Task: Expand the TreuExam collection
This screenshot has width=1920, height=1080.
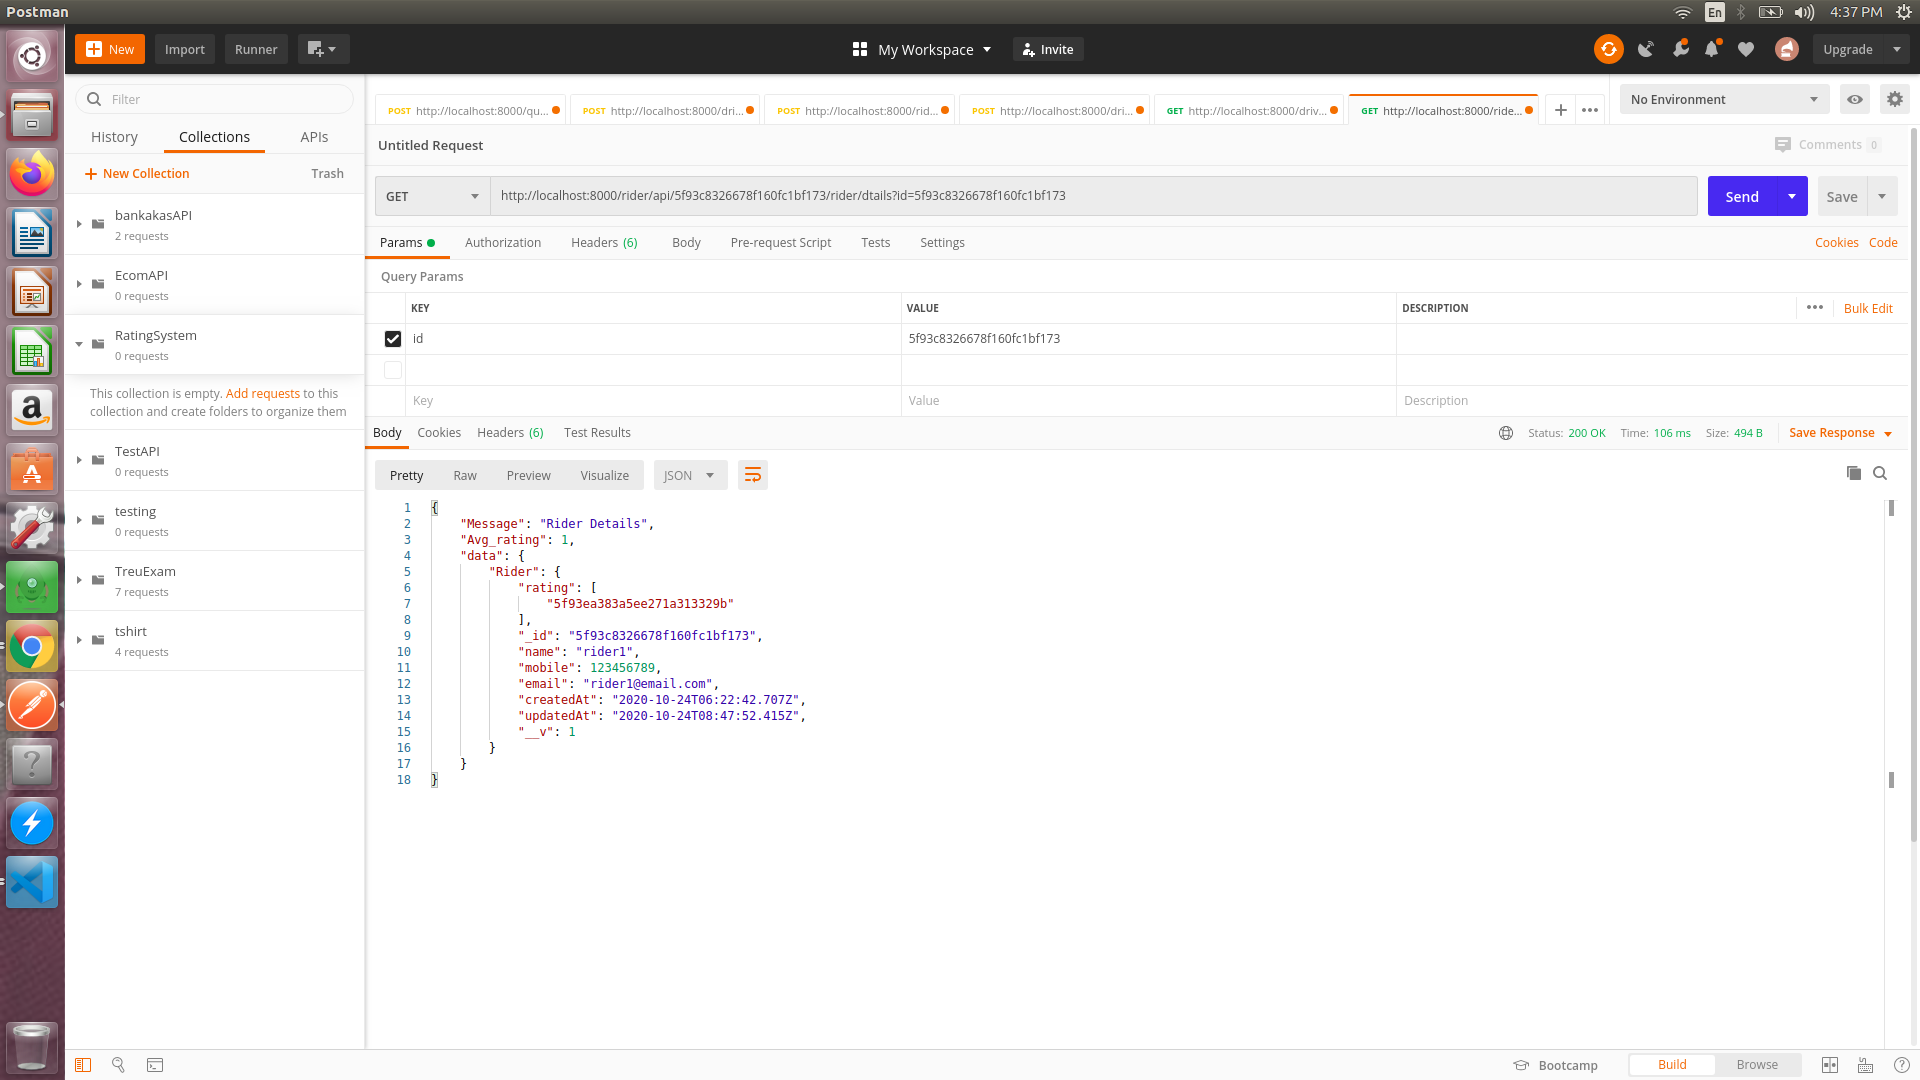Action: pos(79,580)
